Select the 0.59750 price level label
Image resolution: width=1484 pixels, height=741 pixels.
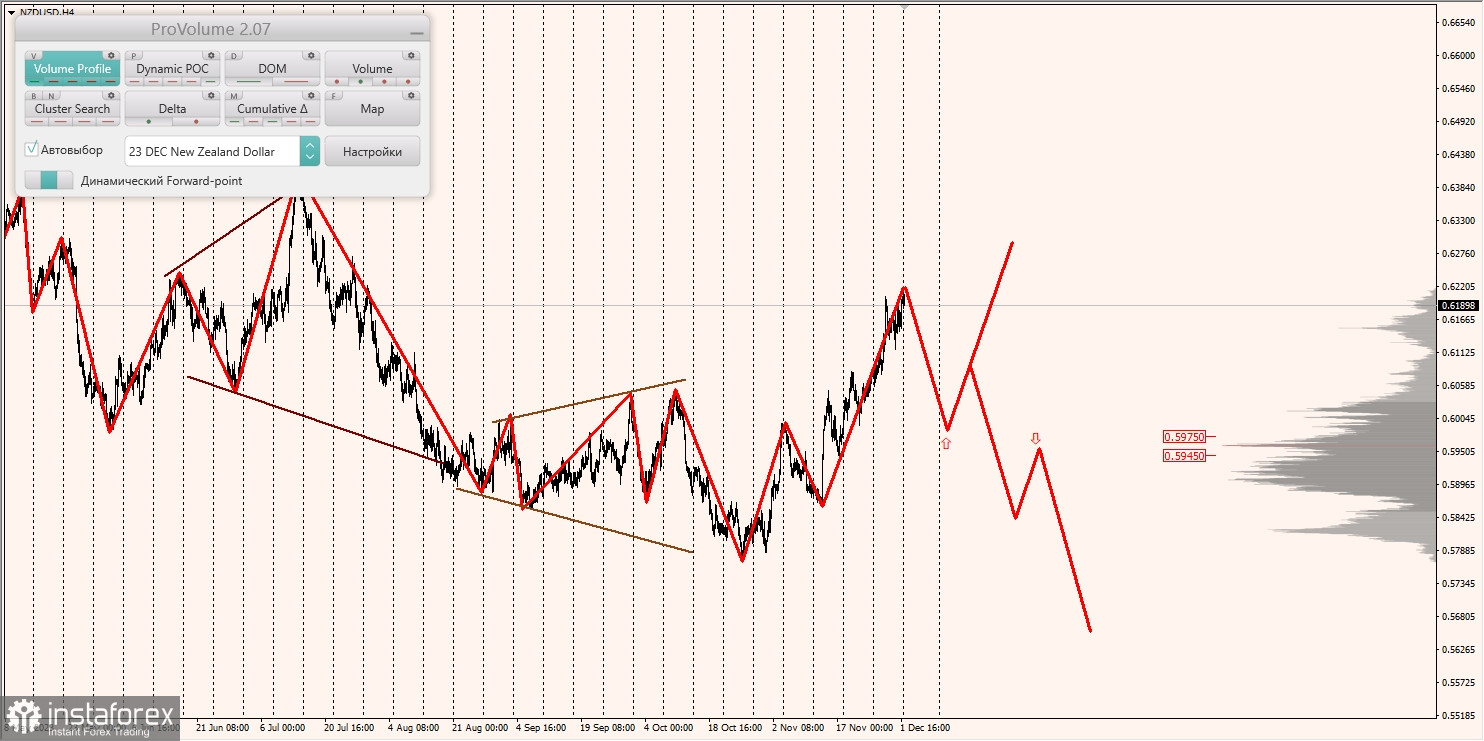tap(1185, 437)
